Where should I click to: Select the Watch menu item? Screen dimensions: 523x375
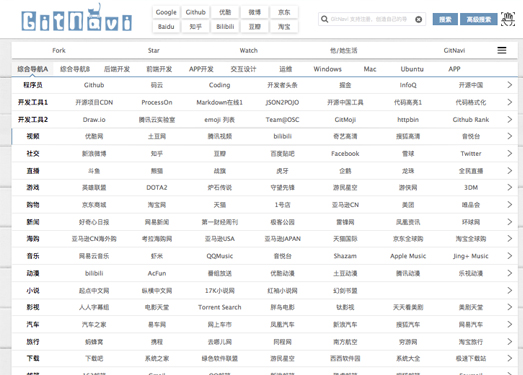pos(248,50)
